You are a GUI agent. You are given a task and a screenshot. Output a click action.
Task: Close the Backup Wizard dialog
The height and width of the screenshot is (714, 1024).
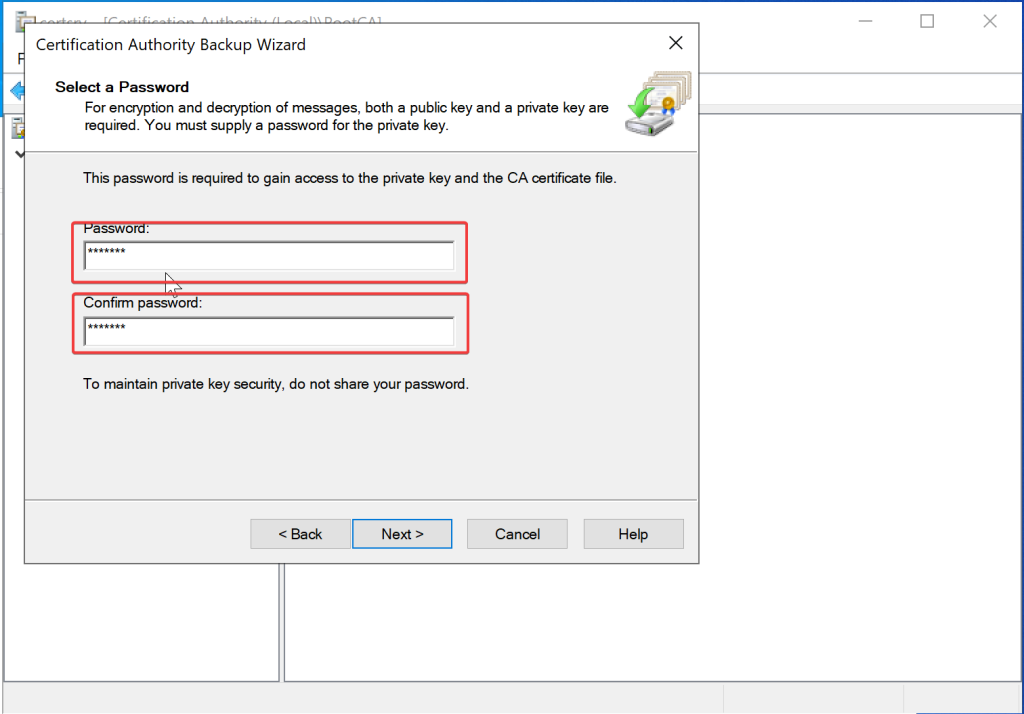[x=675, y=43]
